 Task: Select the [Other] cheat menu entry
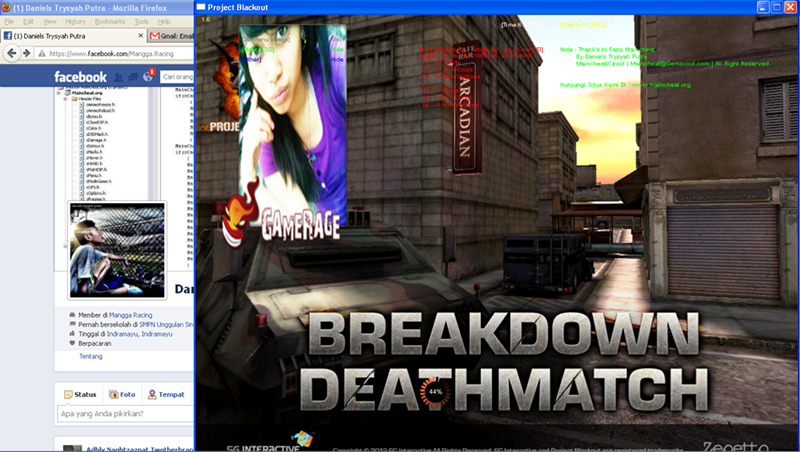click(252, 60)
